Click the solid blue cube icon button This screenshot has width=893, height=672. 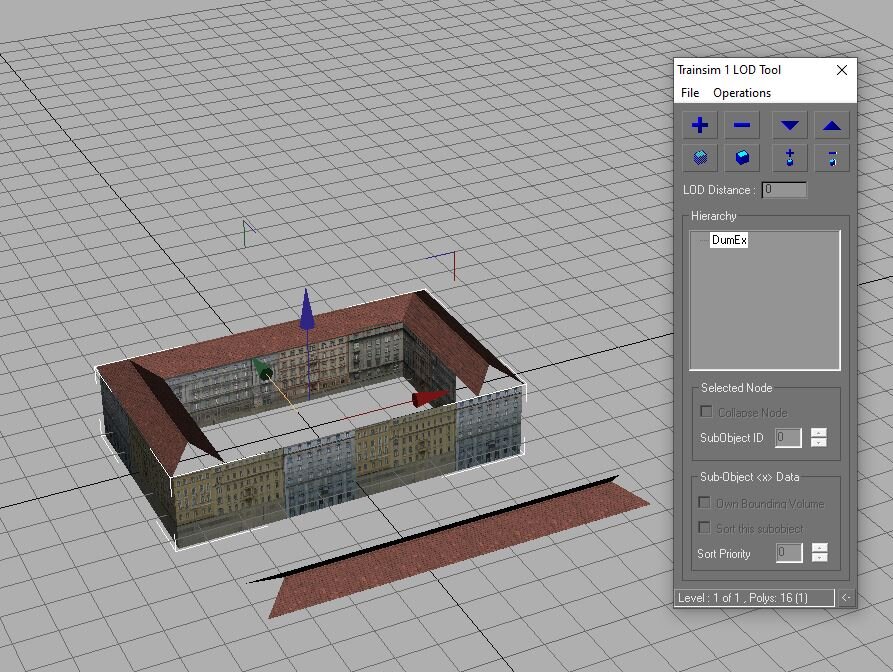tap(742, 158)
